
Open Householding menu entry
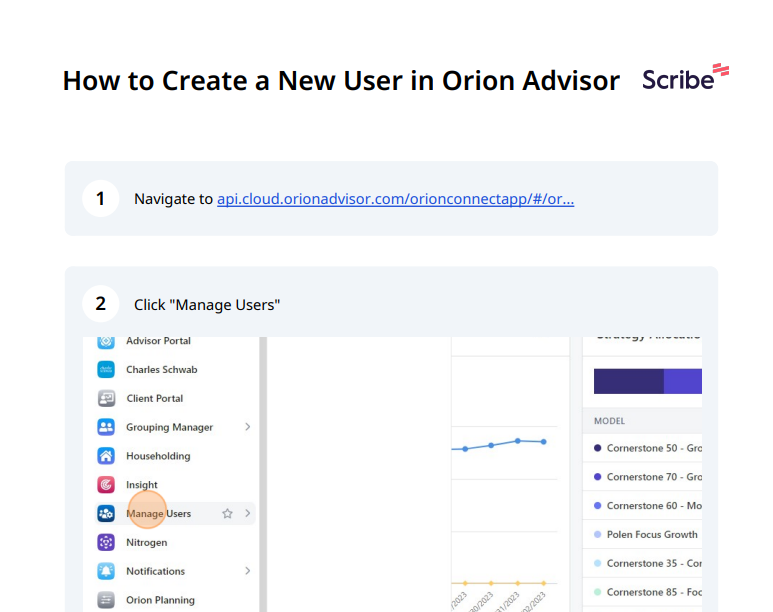pos(158,456)
